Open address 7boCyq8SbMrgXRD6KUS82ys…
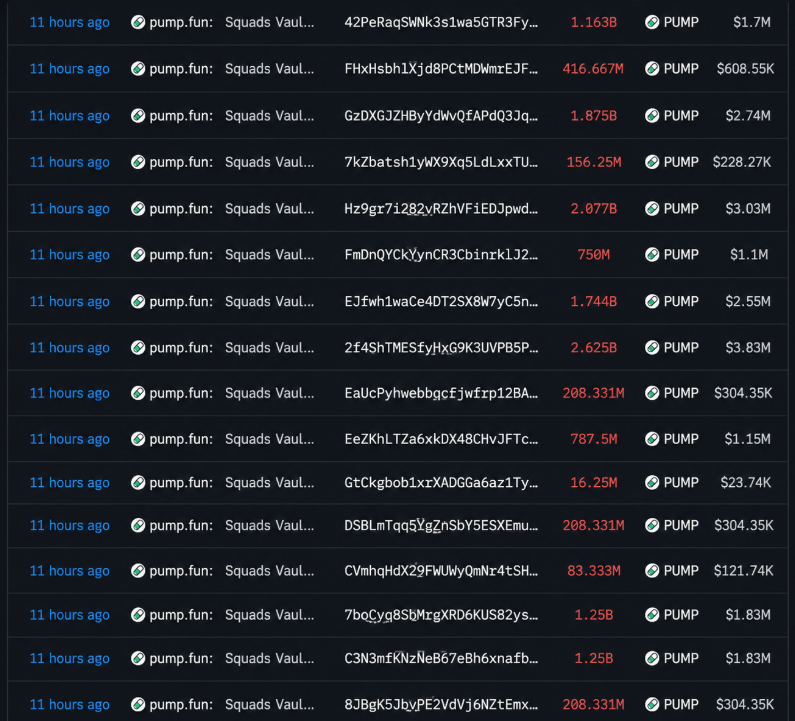 point(441,615)
